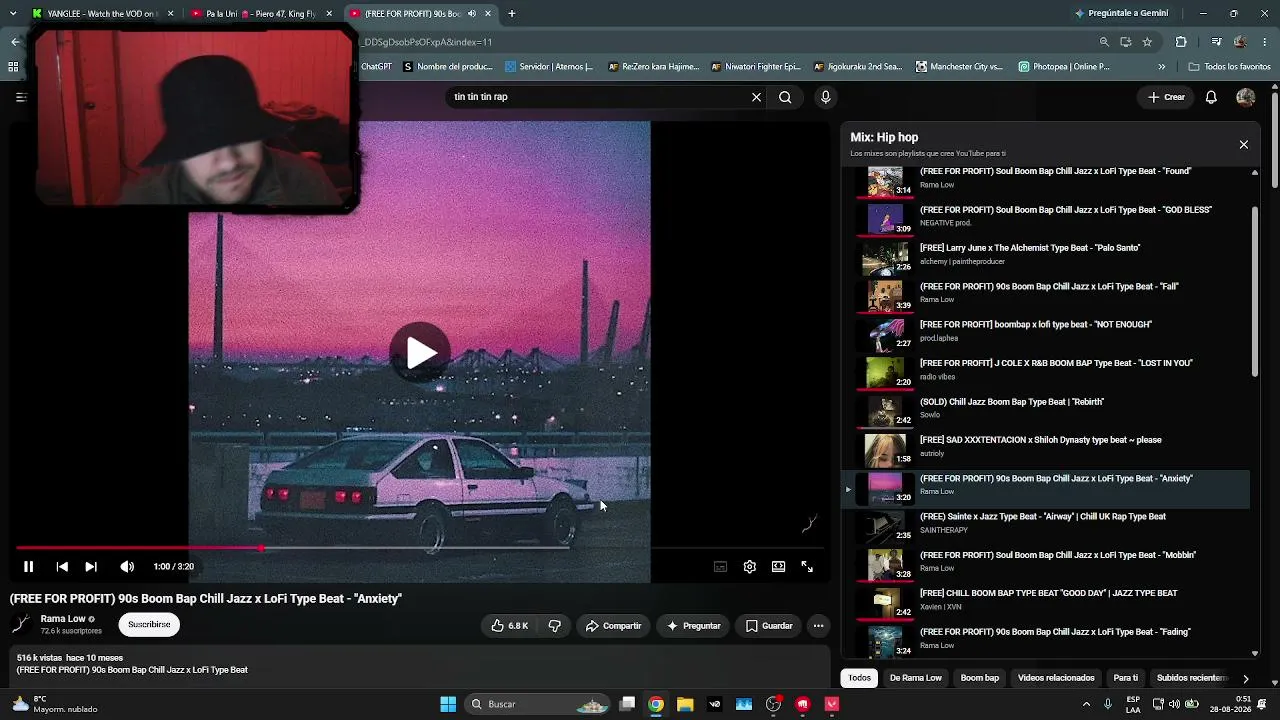Open Manchester City bookmark
The image size is (1280, 720).
(x=959, y=67)
